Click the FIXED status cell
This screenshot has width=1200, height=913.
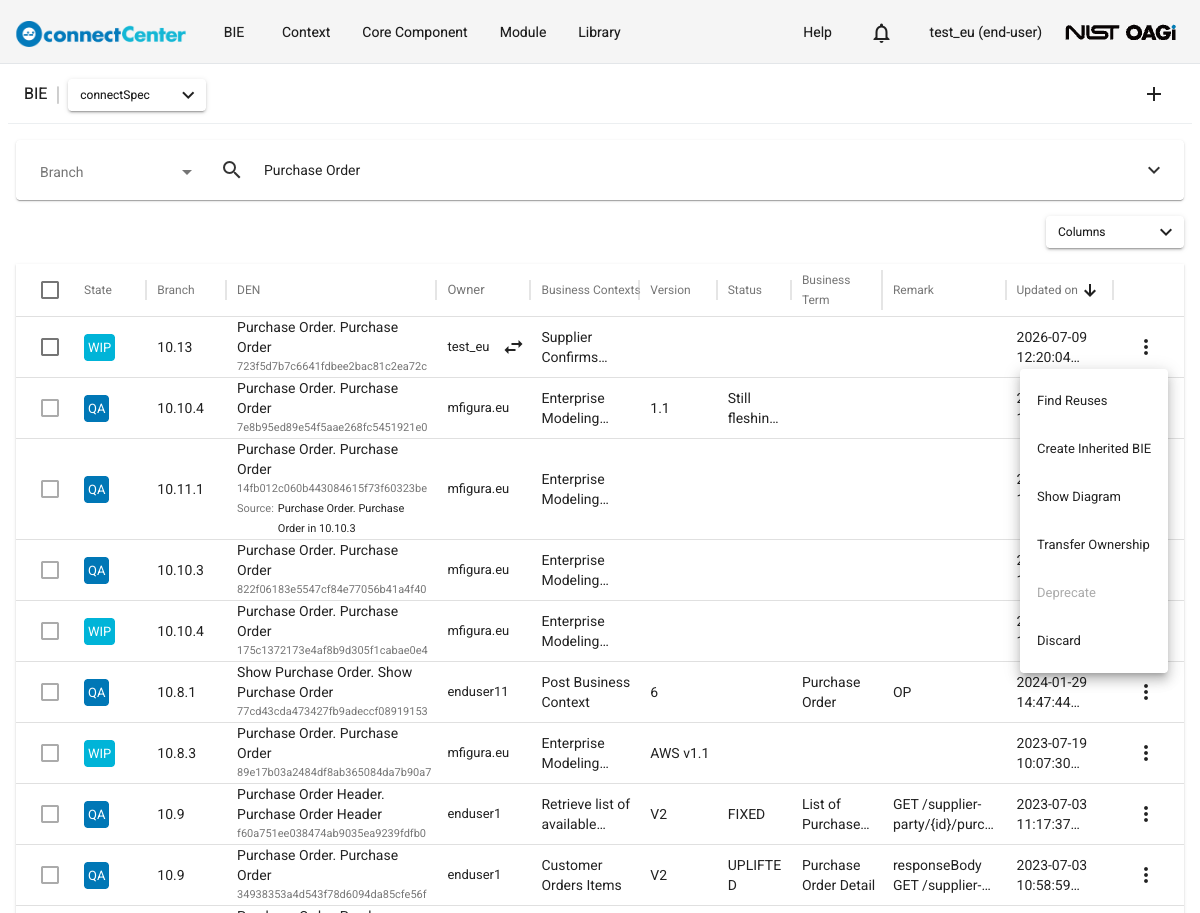tap(746, 814)
